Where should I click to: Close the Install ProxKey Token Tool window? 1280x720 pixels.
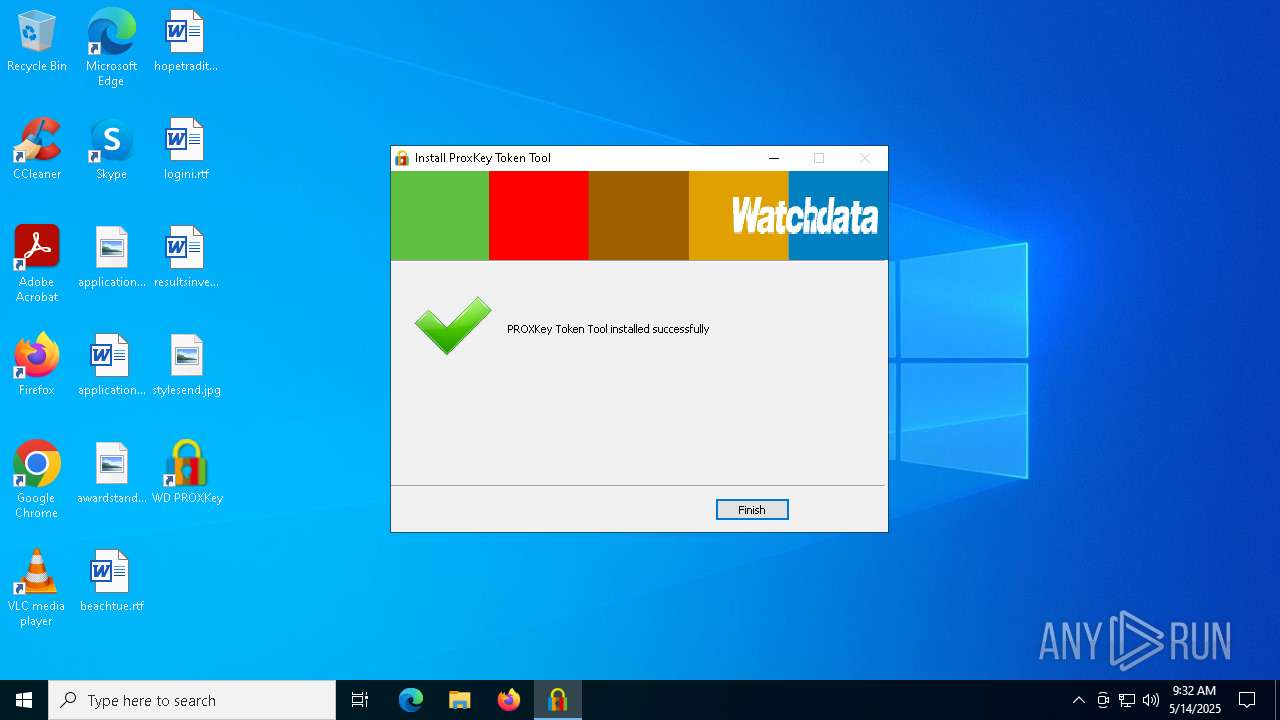(x=865, y=158)
